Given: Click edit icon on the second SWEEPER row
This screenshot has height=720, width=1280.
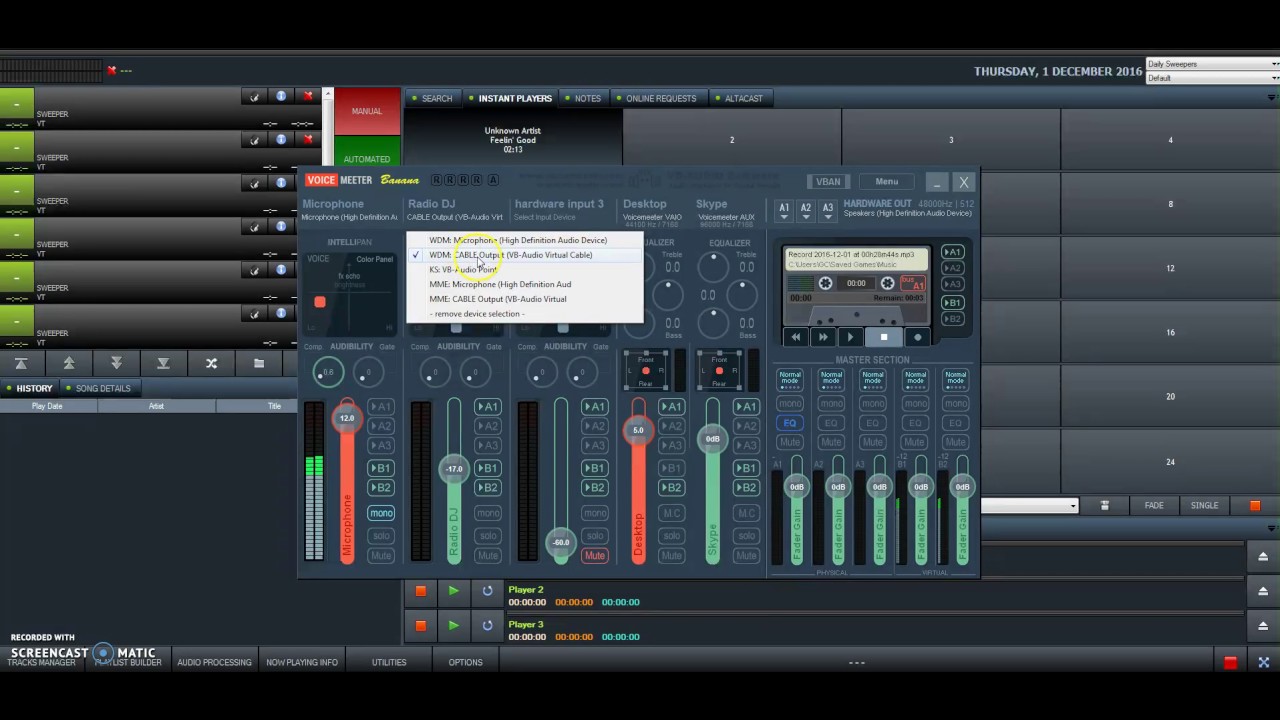Looking at the screenshot, I should (x=254, y=140).
